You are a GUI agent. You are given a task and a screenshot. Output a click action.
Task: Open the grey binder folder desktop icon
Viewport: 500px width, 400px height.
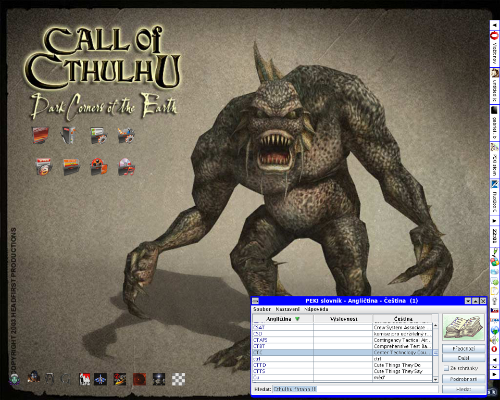(69, 135)
